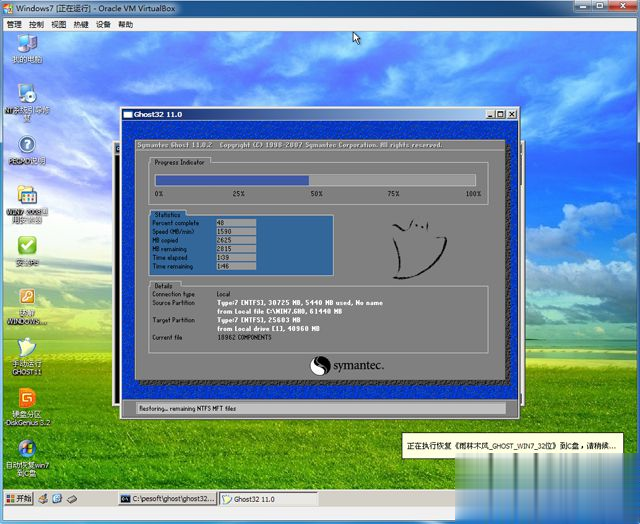The width and height of the screenshot is (640, 524).
Task: Click the Percent complete value 48
Action: pyautogui.click(x=236, y=223)
